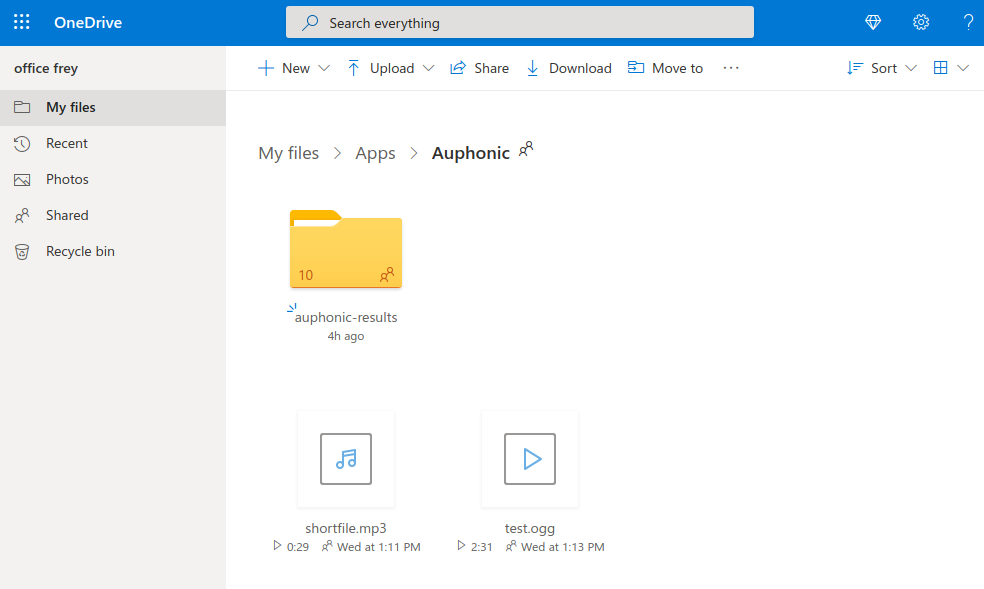Click the Auphonic breadcrumb title
The height and width of the screenshot is (589, 984).
point(471,153)
